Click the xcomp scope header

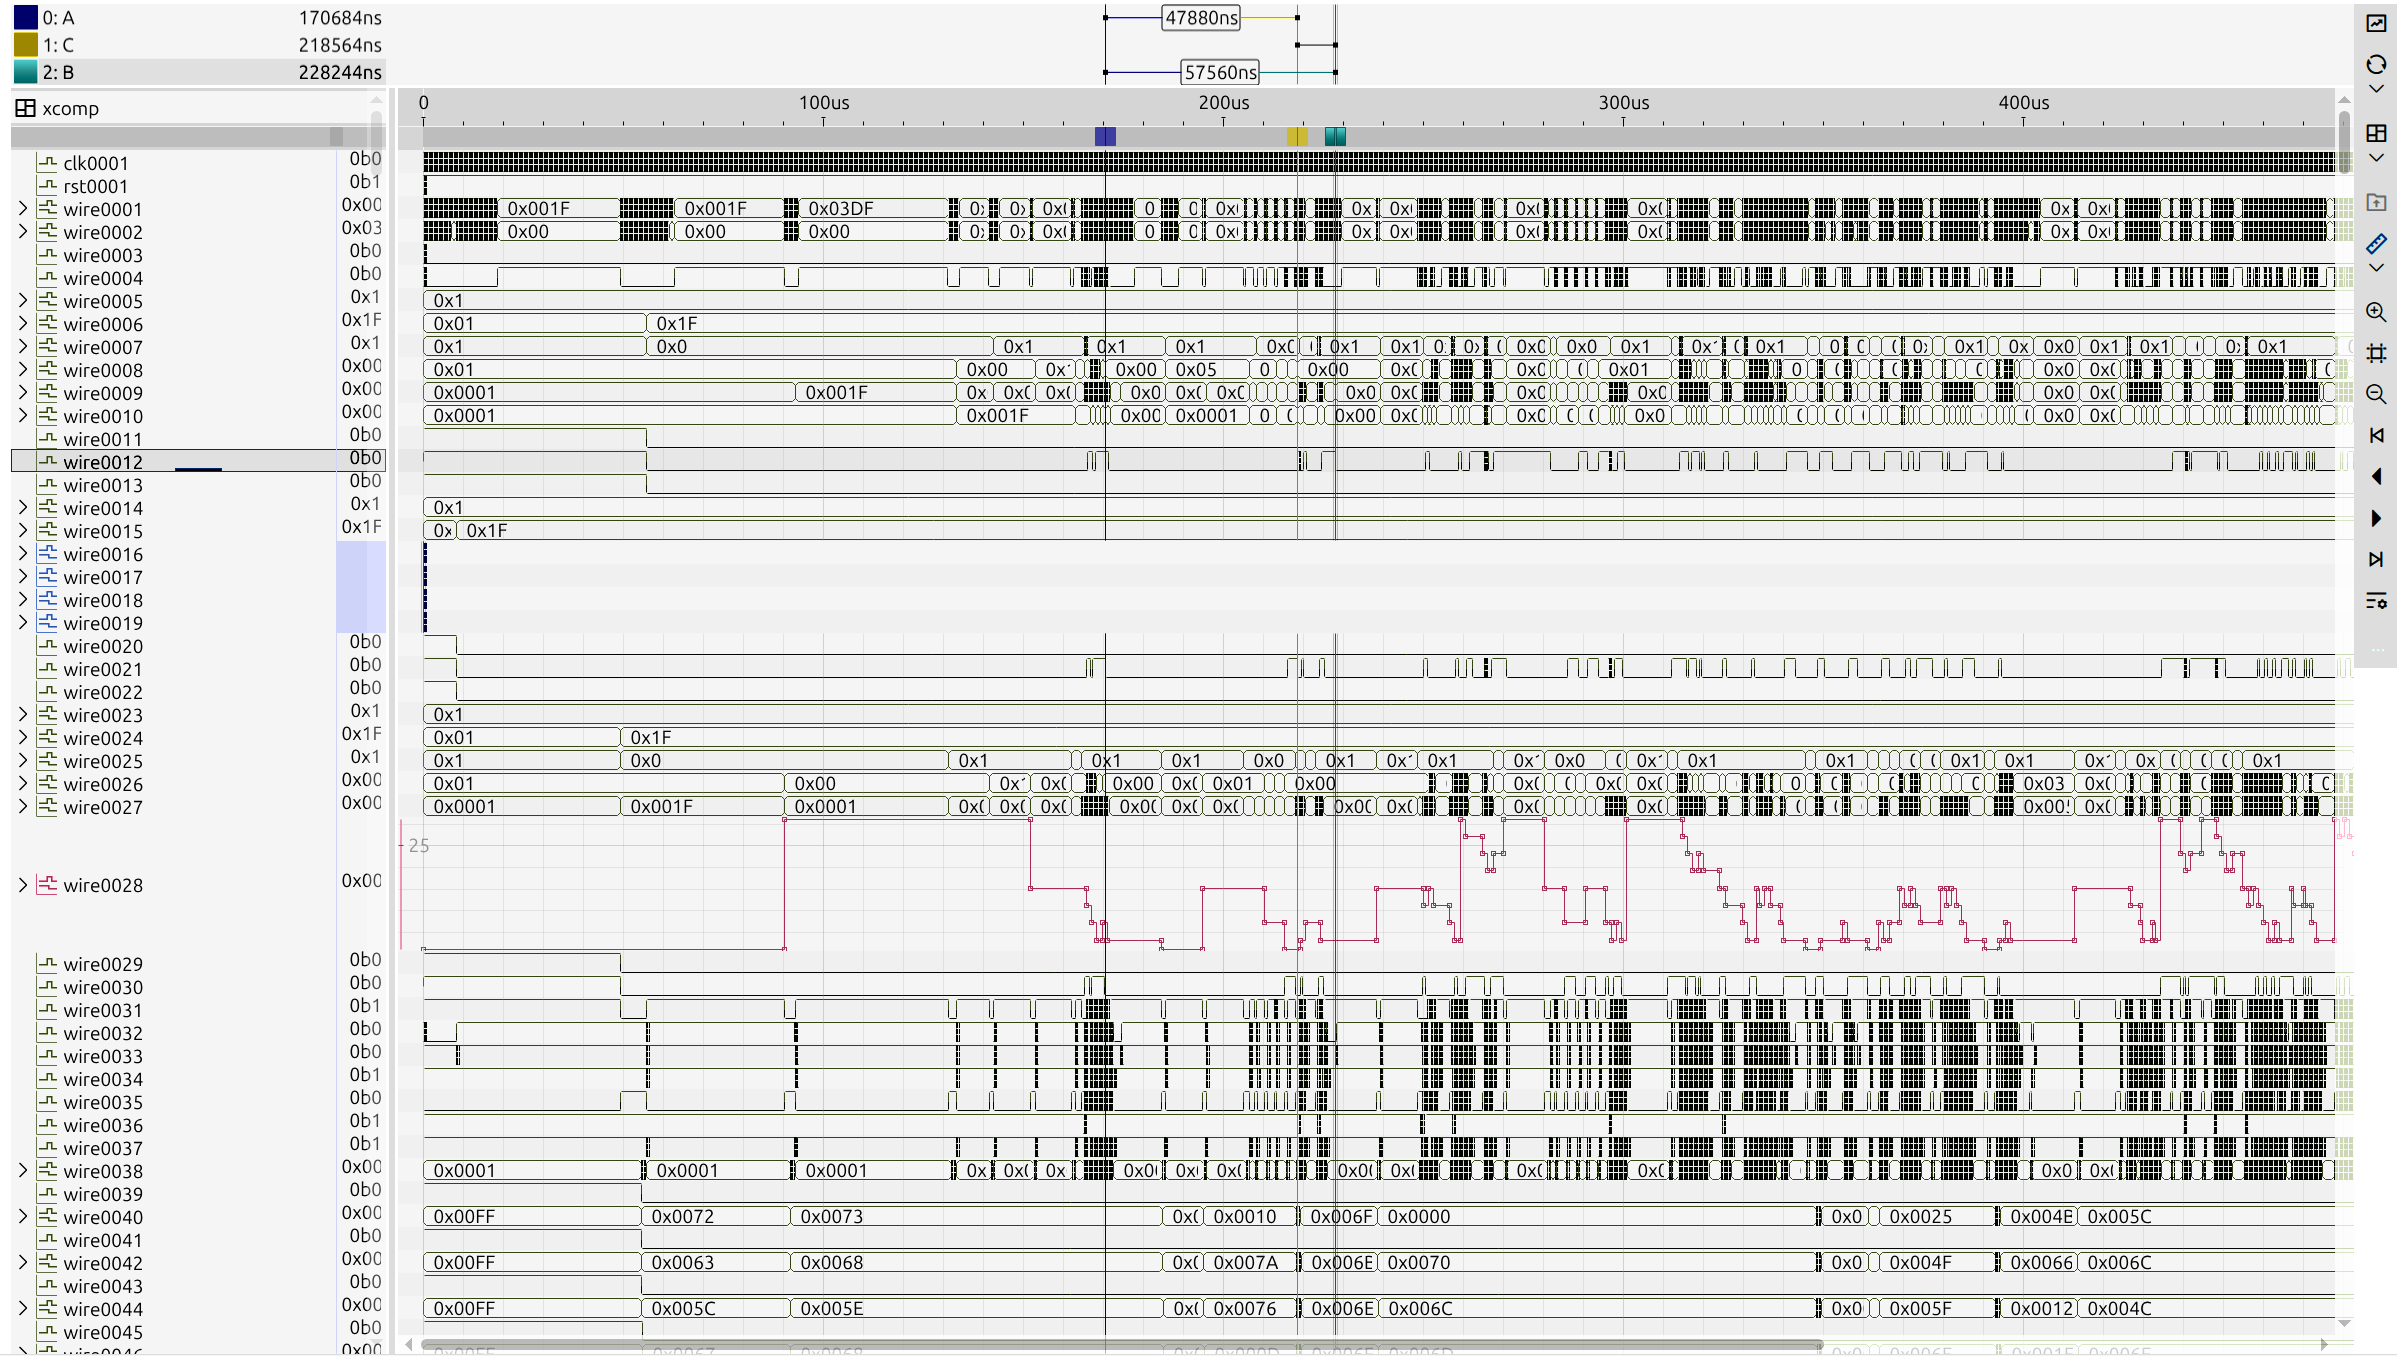70,108
